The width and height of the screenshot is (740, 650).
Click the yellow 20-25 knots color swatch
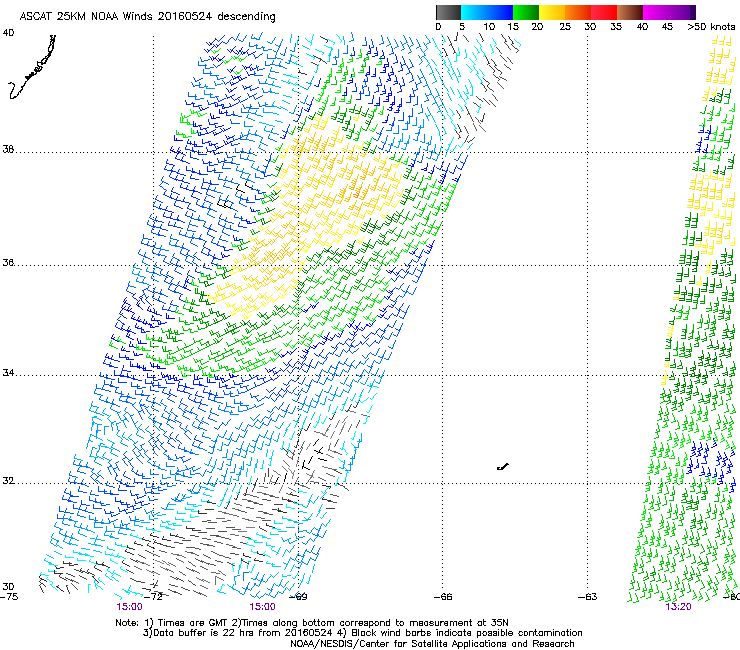[552, 12]
